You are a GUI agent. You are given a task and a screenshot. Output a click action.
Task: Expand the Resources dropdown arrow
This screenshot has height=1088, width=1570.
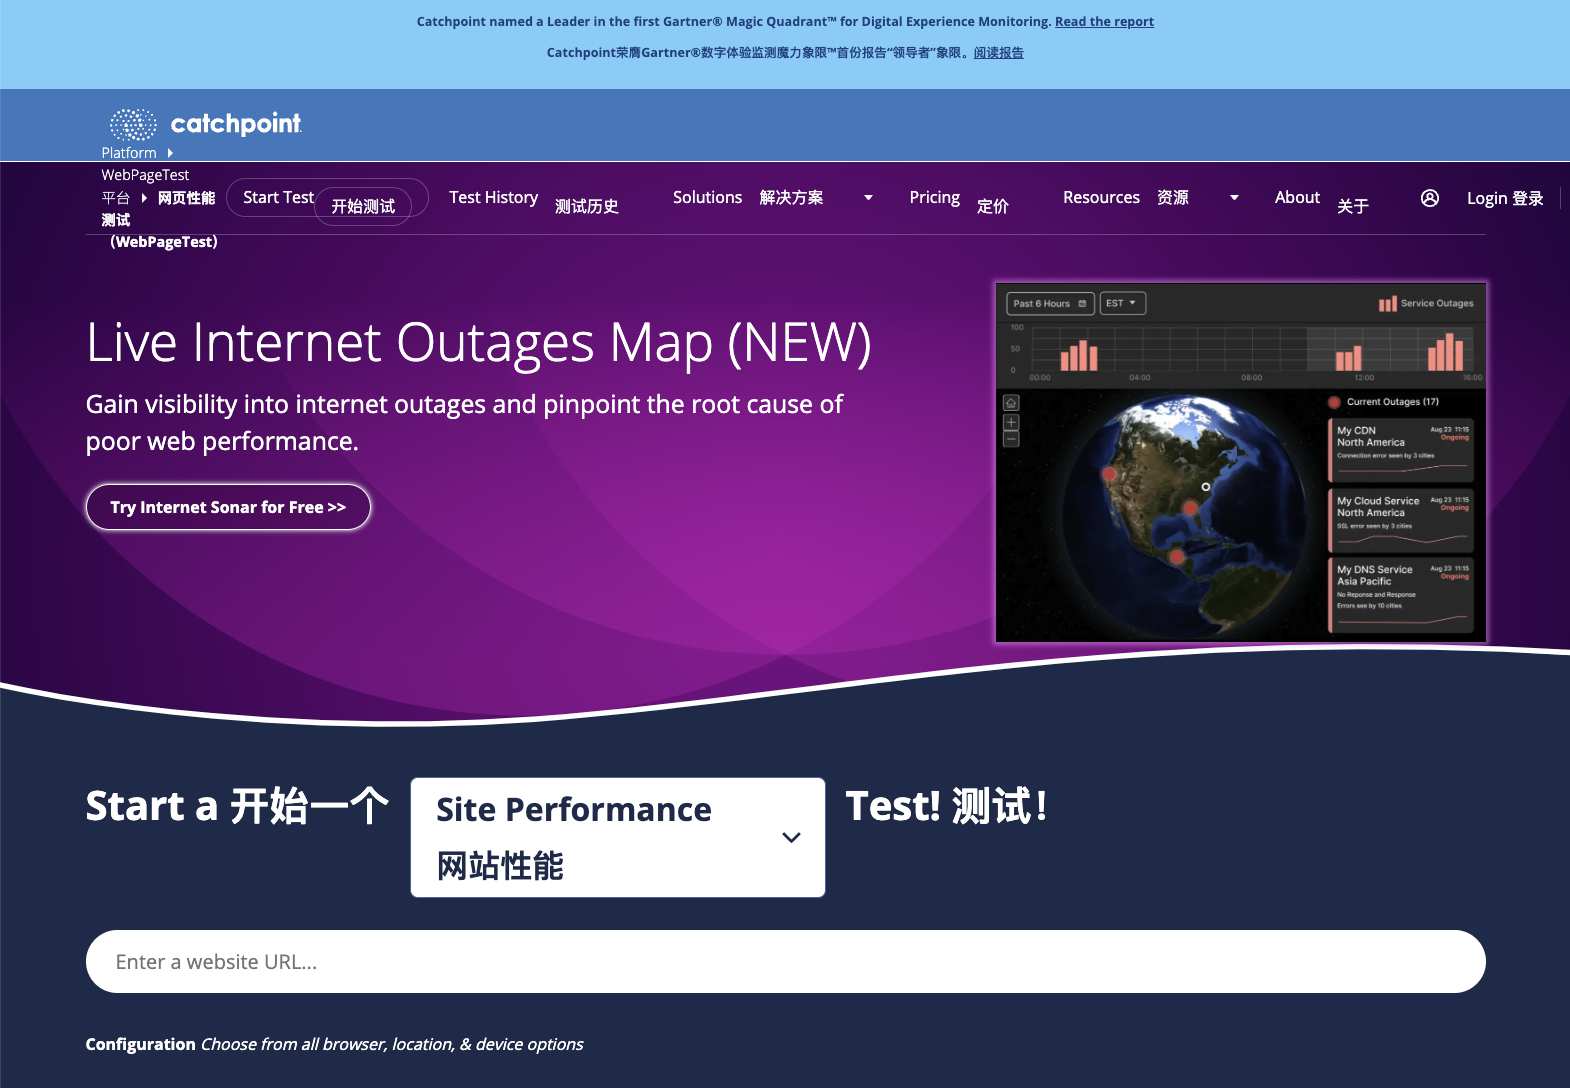click(x=1234, y=198)
